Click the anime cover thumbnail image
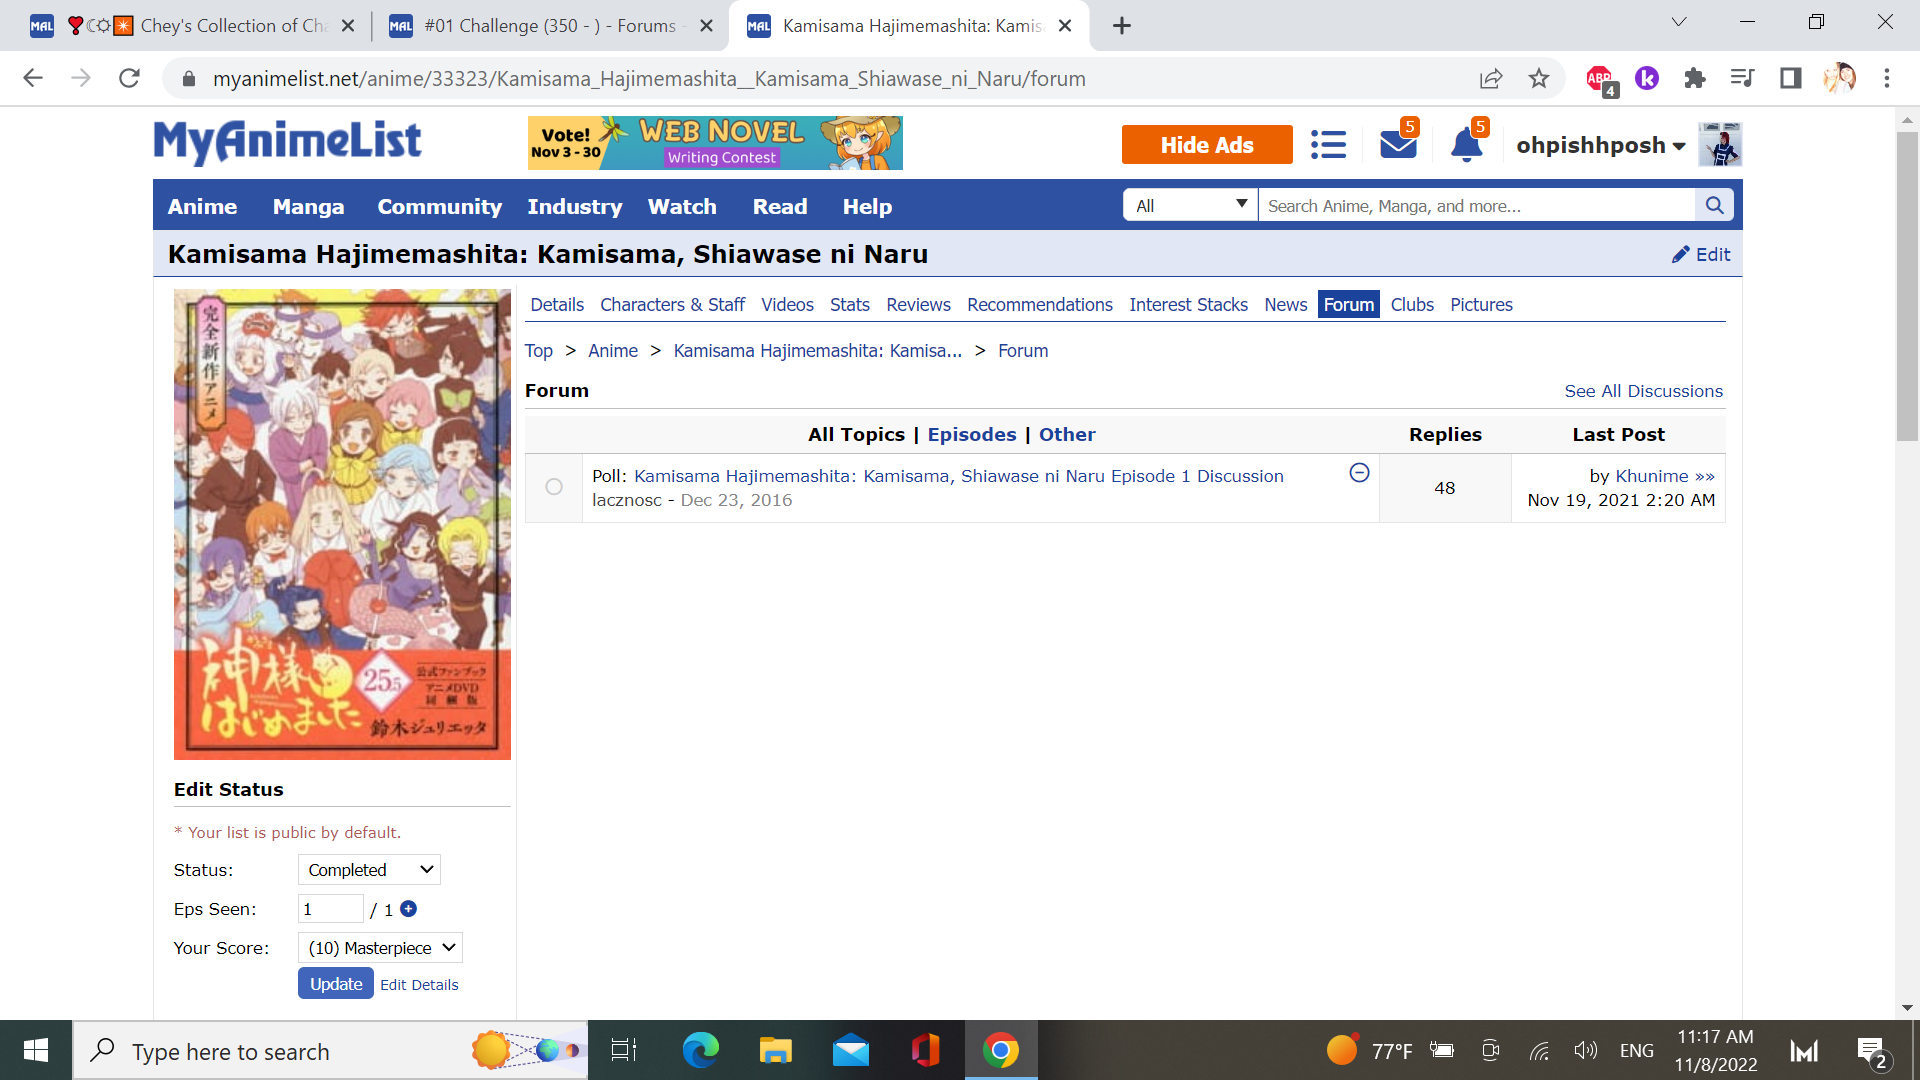1920x1080 pixels. click(x=340, y=524)
